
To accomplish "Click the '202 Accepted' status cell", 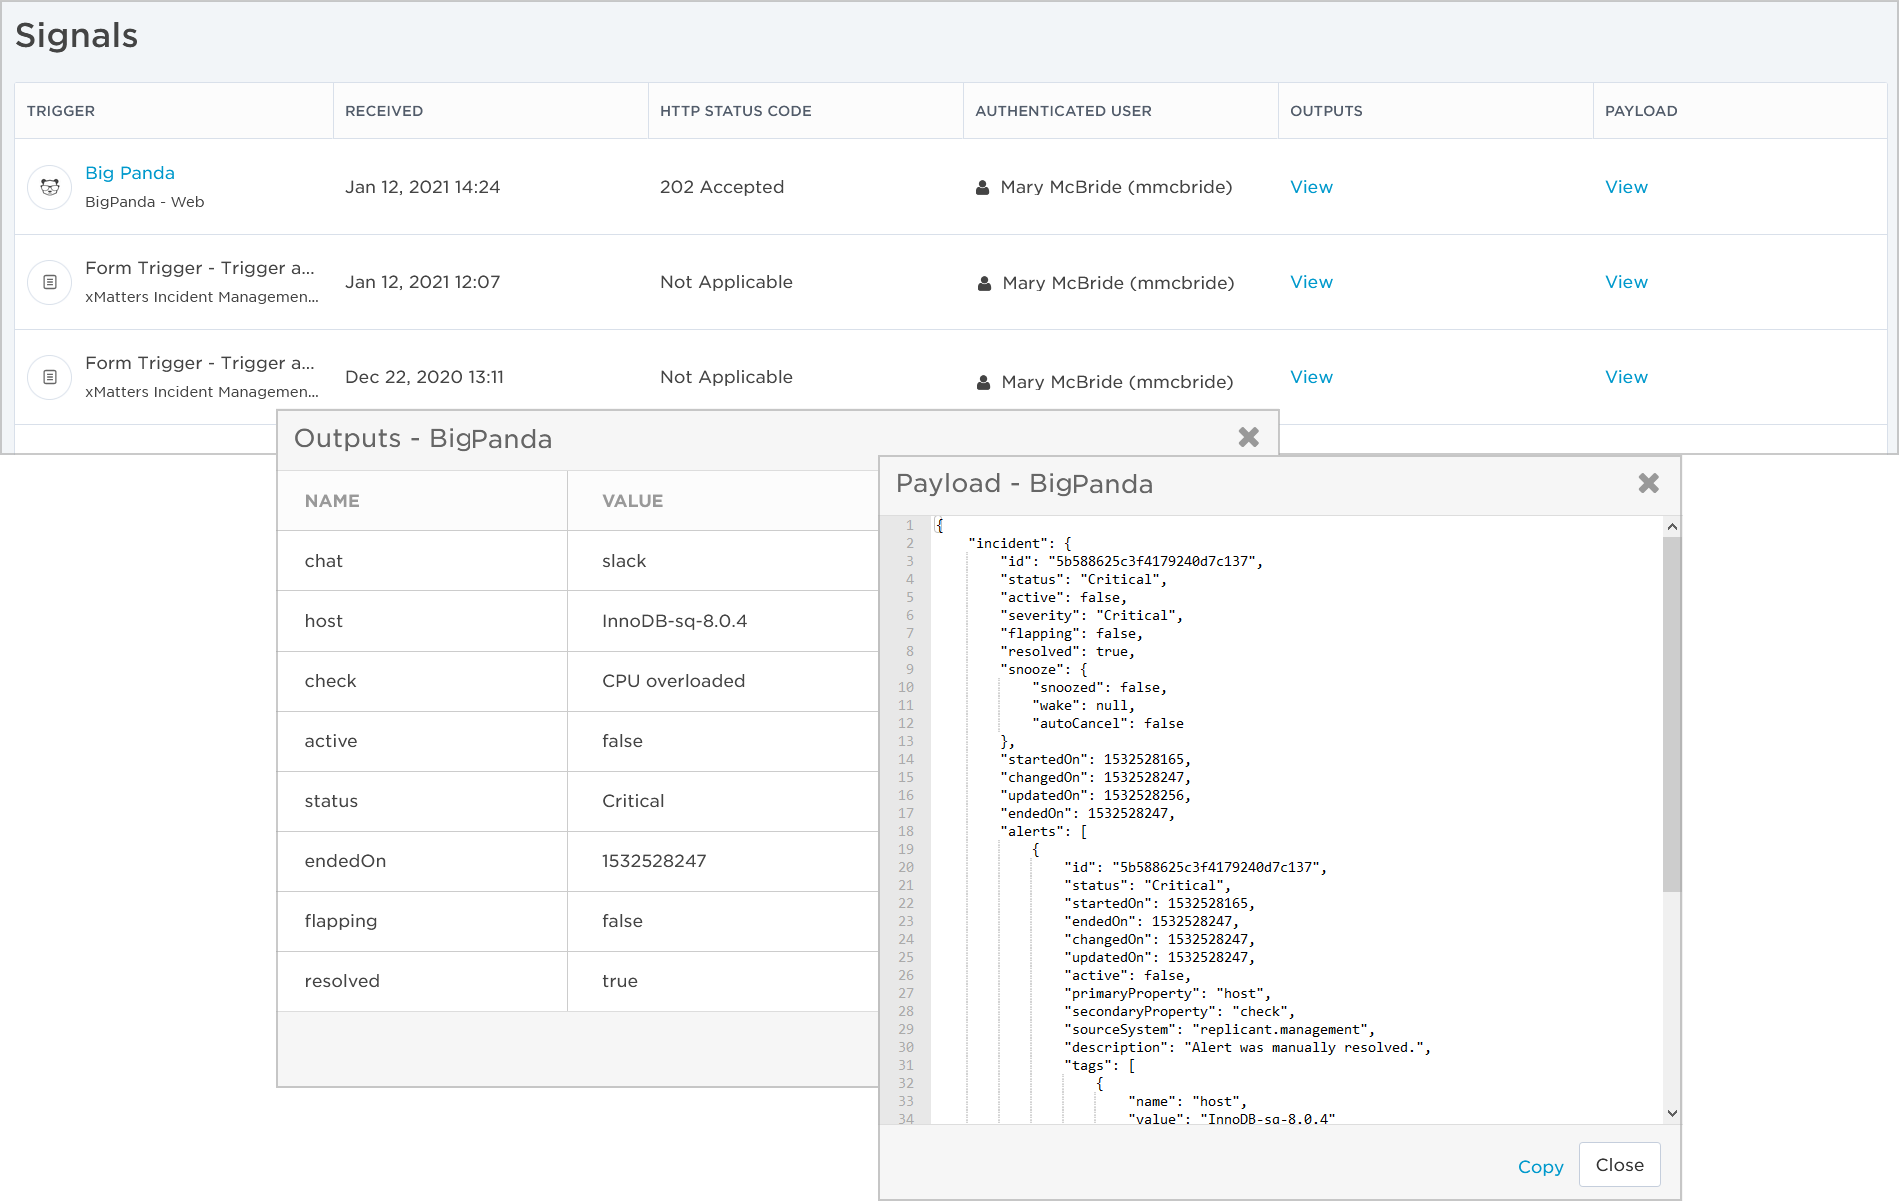I will pos(722,187).
